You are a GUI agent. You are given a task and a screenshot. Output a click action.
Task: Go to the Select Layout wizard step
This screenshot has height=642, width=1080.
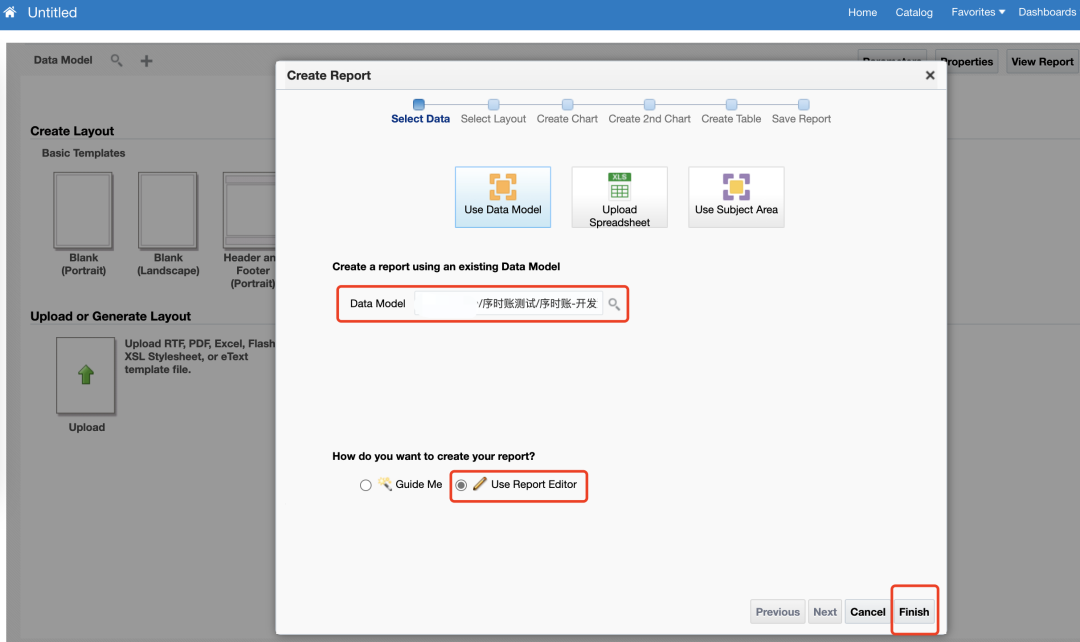[493, 112]
